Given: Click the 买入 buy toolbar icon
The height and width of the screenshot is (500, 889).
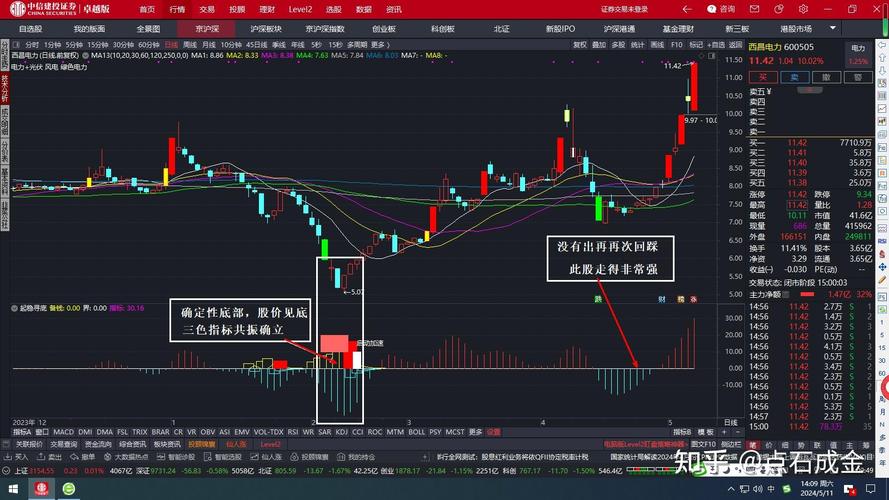Looking at the screenshot, I should click(16, 457).
